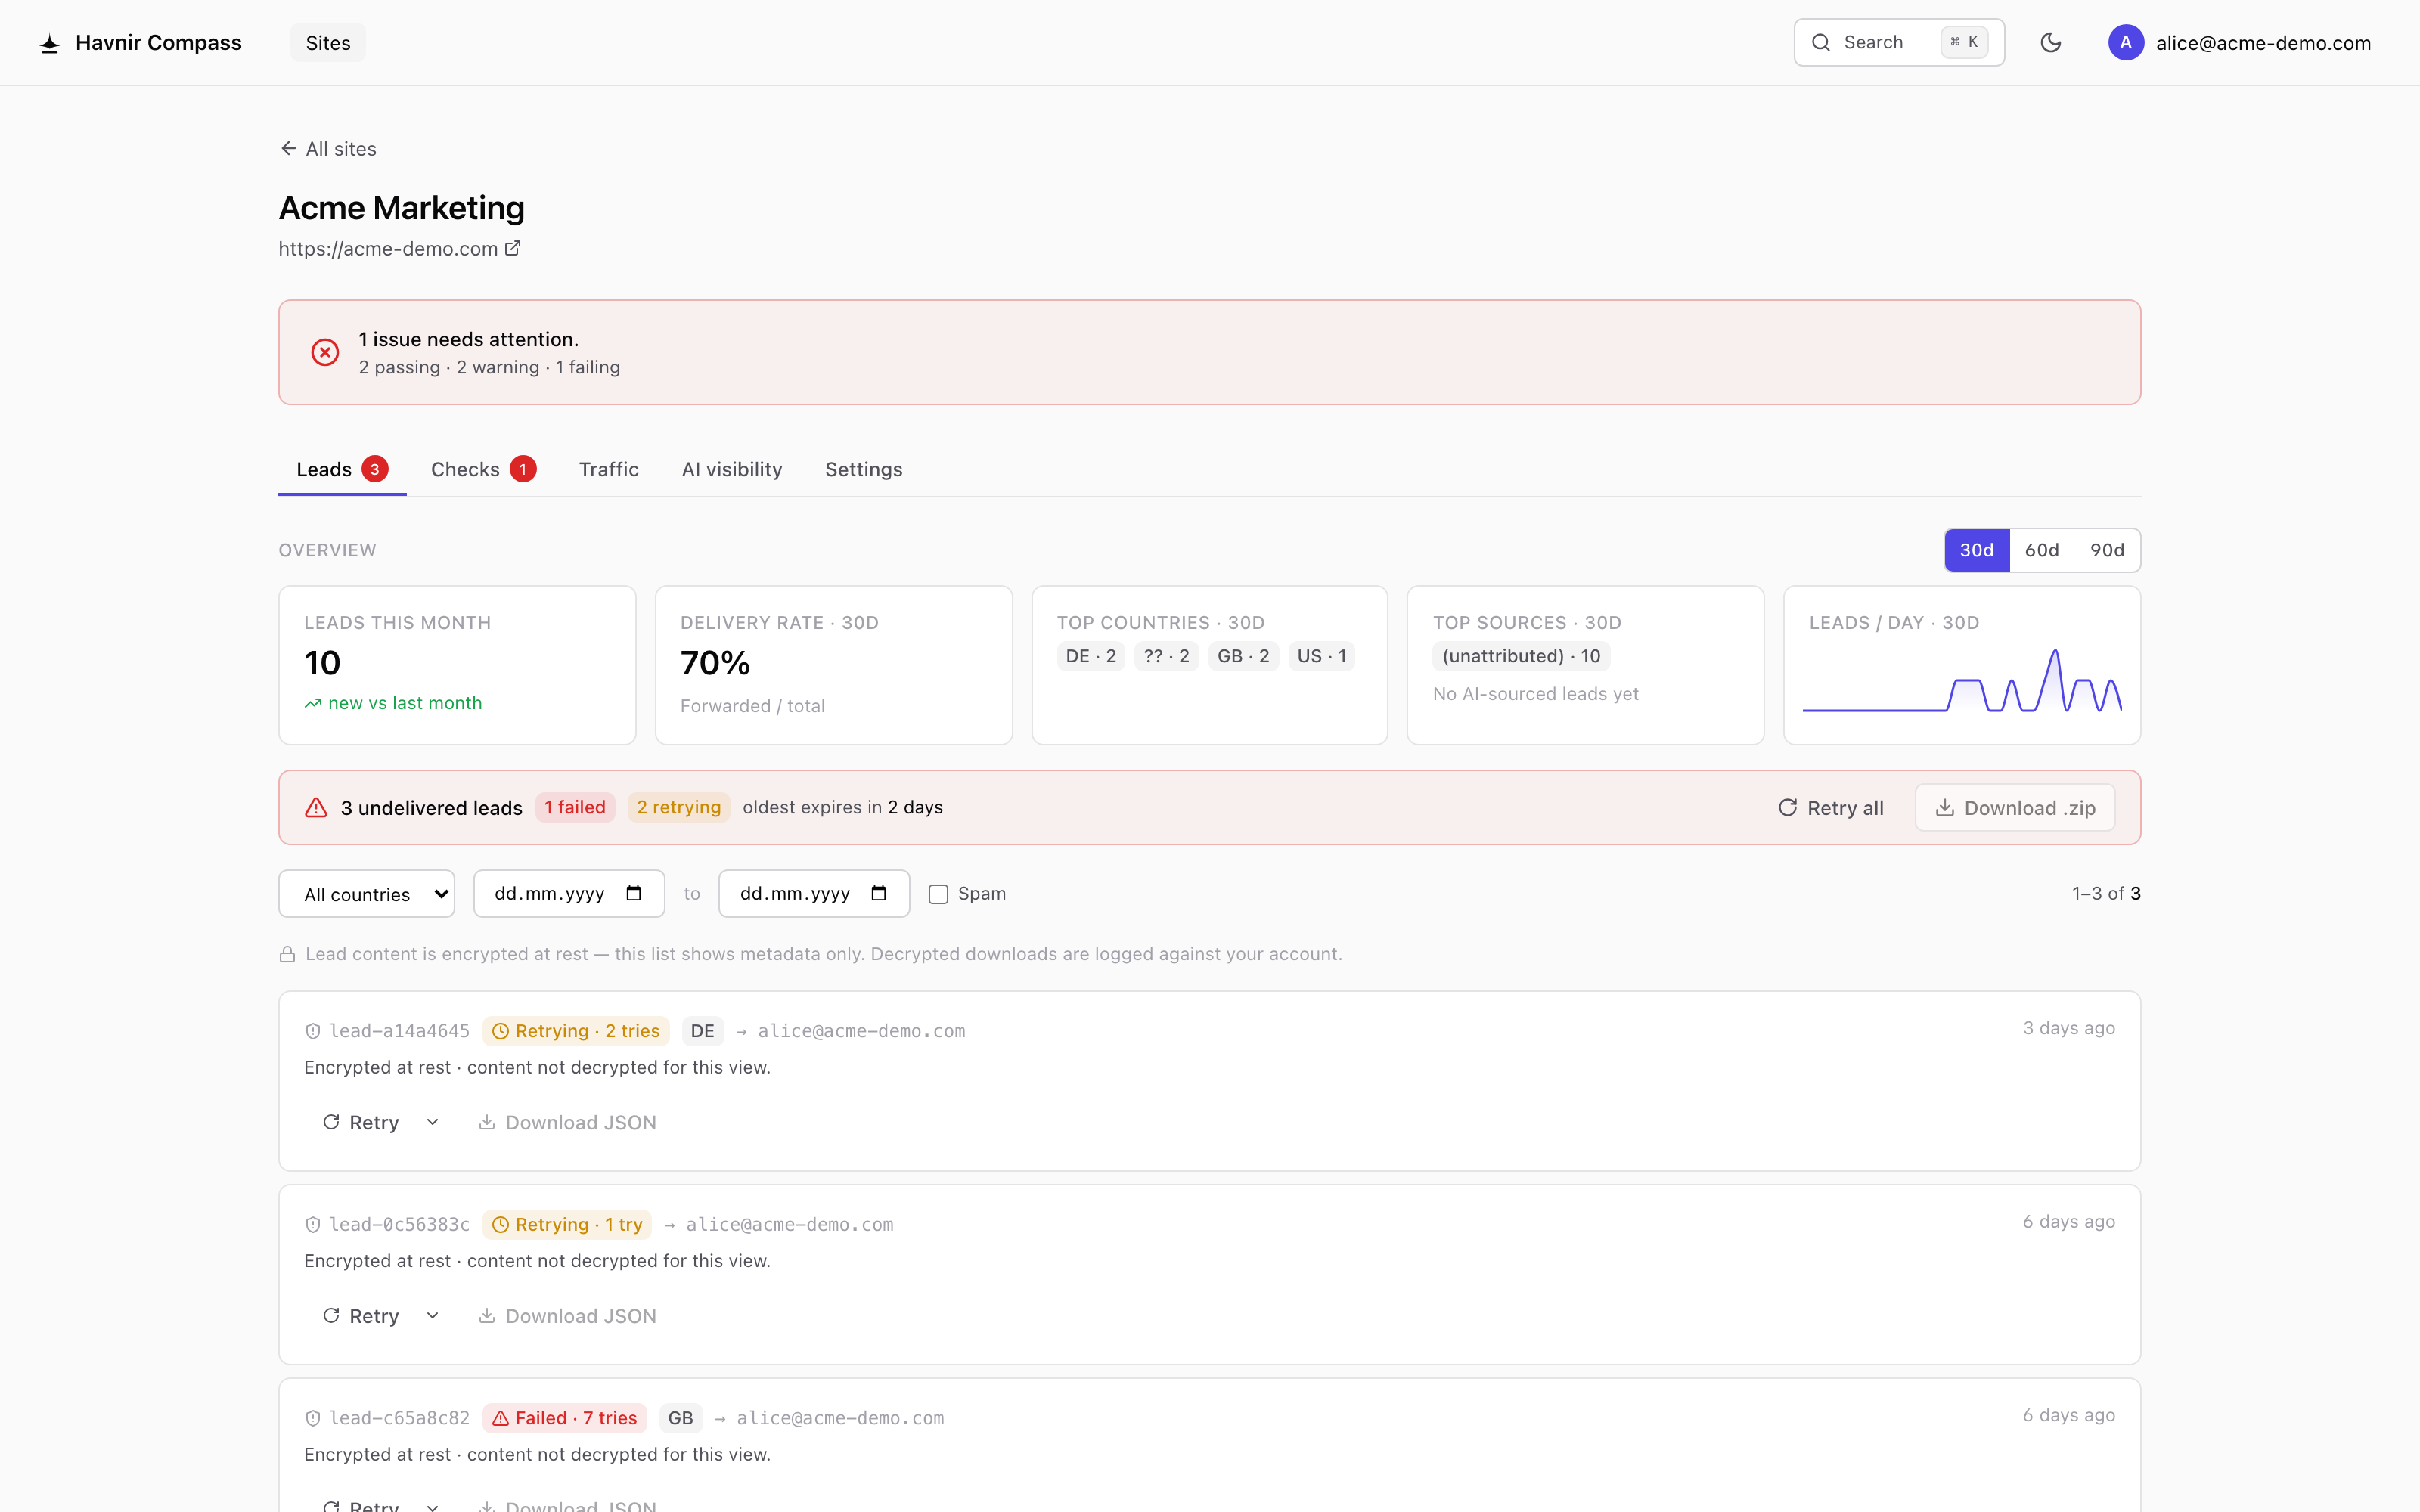
Task: Click the Havnir Compass logo icon
Action: [x=49, y=43]
